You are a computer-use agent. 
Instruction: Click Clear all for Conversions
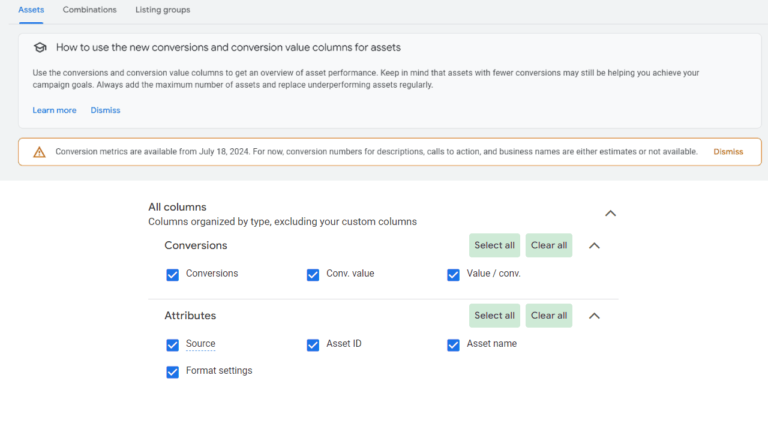click(549, 245)
